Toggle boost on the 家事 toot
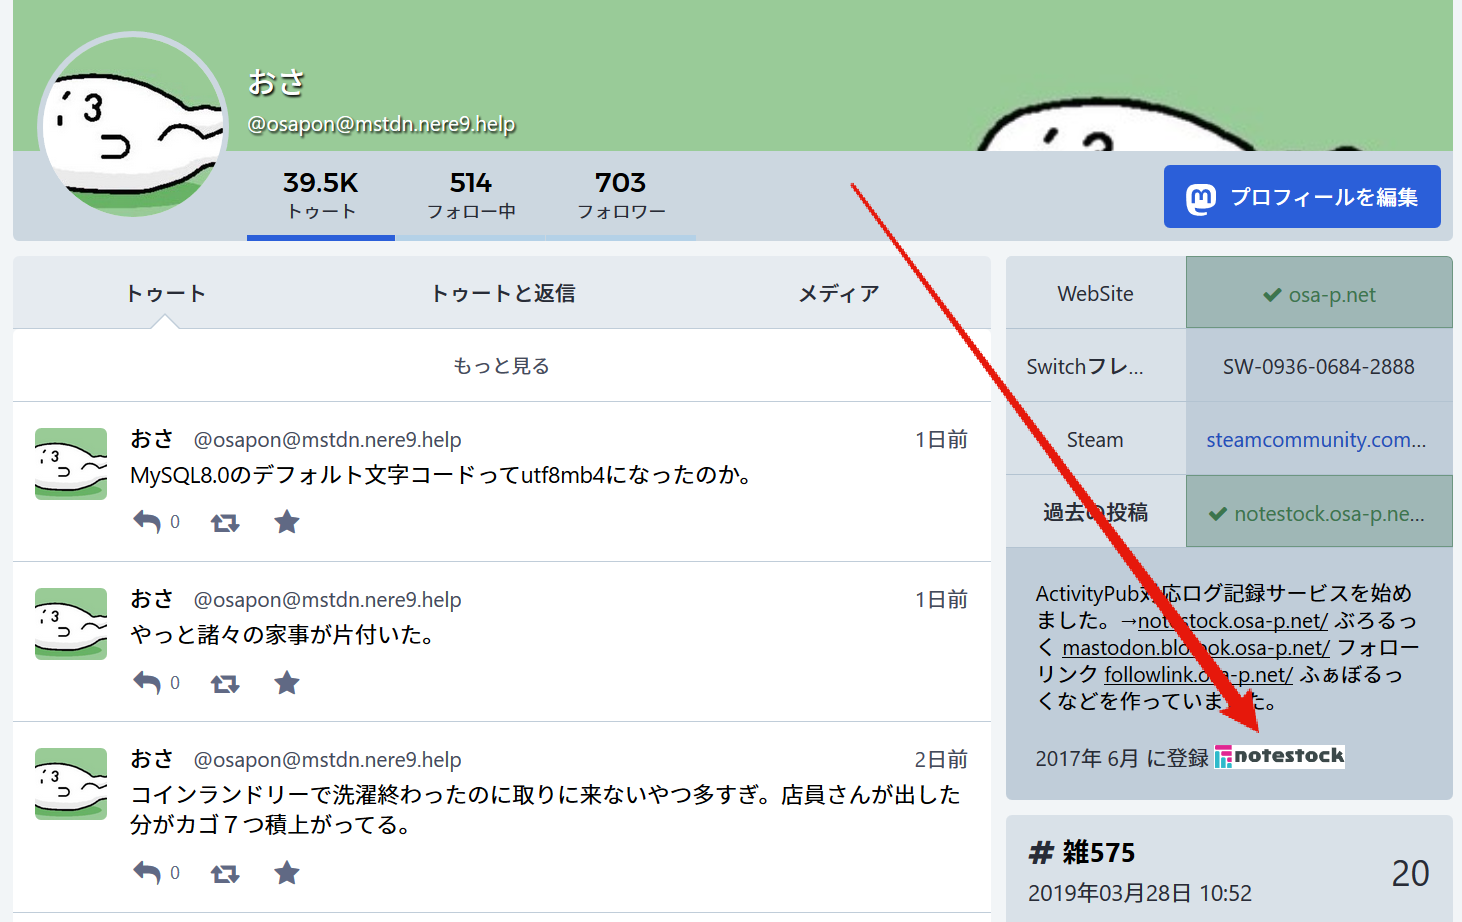 click(224, 682)
